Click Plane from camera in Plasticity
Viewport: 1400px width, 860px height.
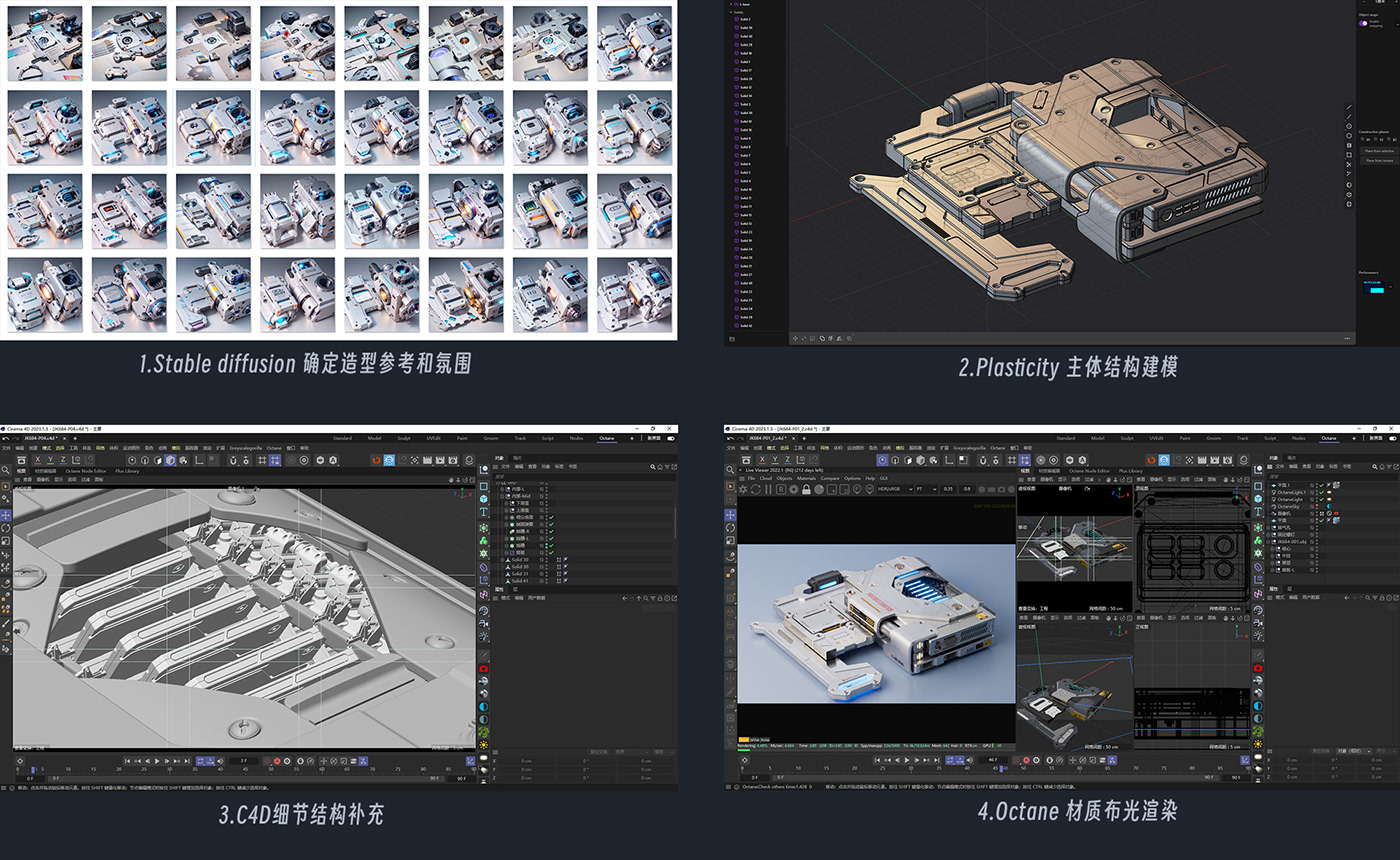point(1379,160)
